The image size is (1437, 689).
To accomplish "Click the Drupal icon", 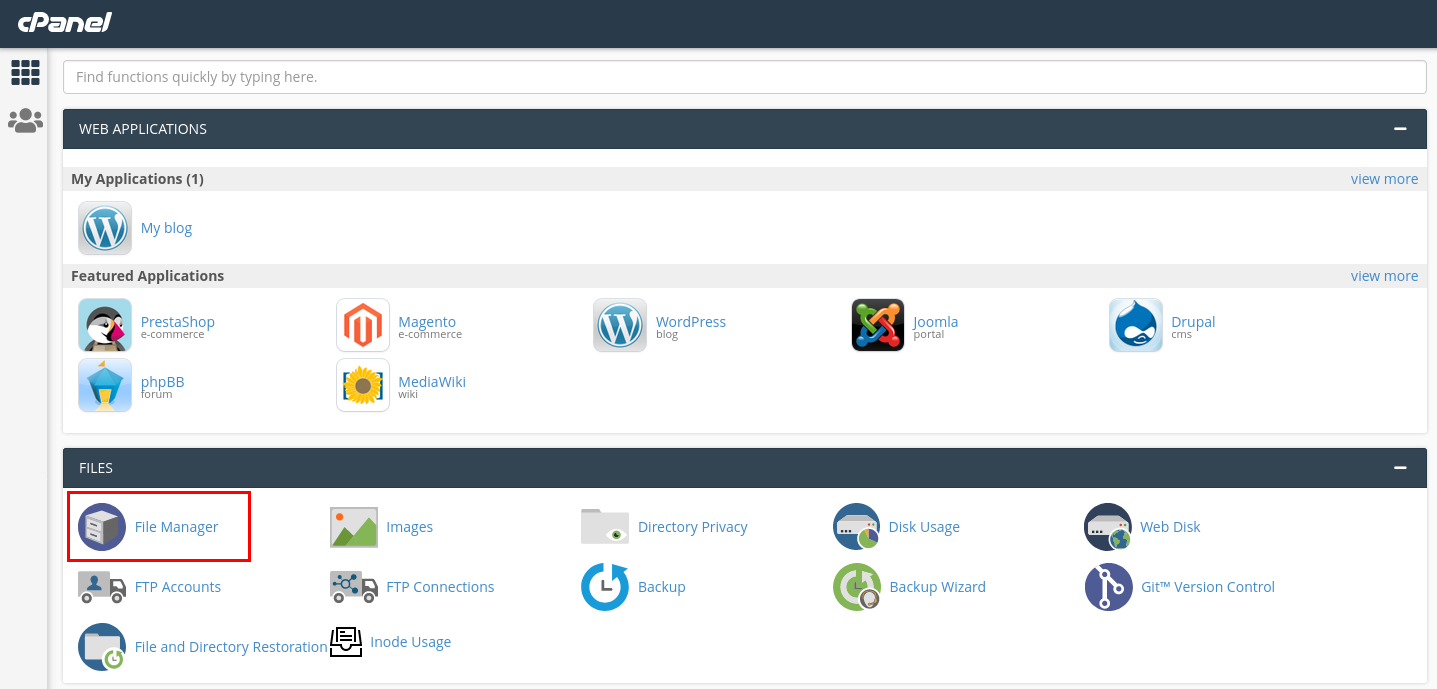I will pyautogui.click(x=1136, y=325).
